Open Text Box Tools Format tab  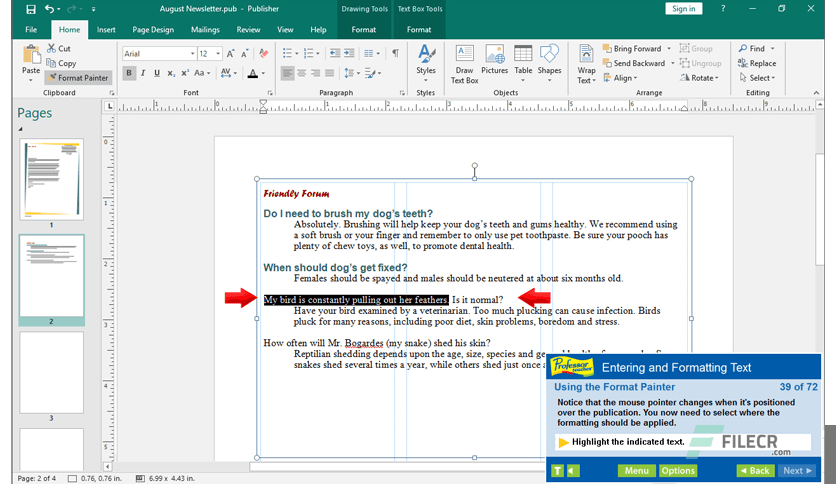click(419, 30)
